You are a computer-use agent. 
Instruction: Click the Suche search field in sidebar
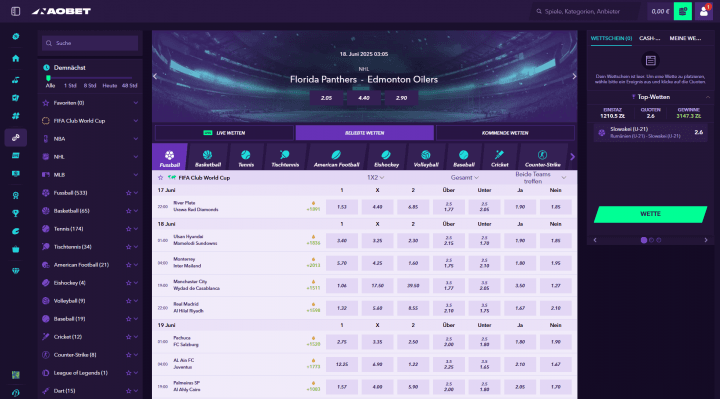90,43
